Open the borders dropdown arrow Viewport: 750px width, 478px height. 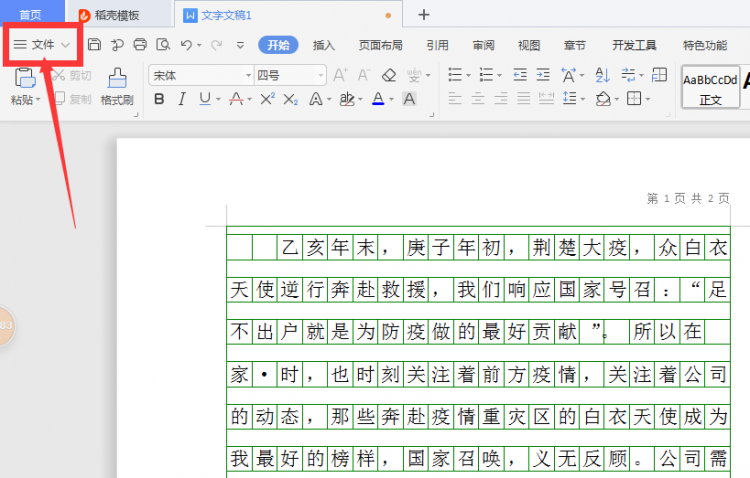tap(648, 100)
